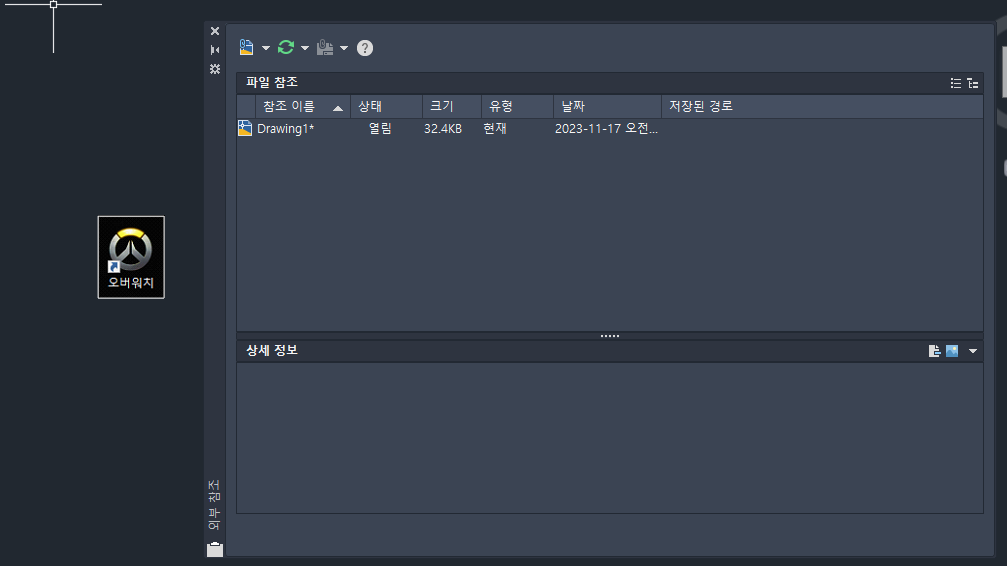1007x566 pixels.
Task: Show preview mode in 상세 정보 panel
Action: pos(952,351)
